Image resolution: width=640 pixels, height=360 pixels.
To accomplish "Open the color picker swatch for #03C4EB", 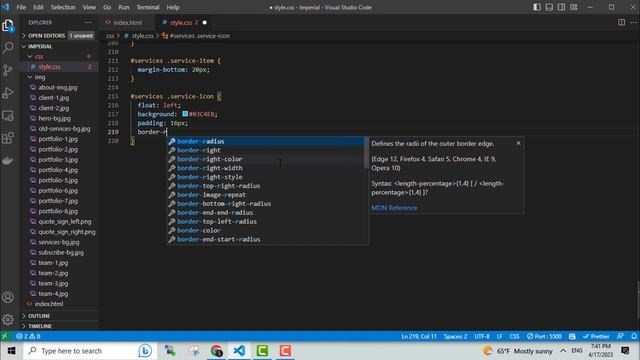I will (x=185, y=114).
